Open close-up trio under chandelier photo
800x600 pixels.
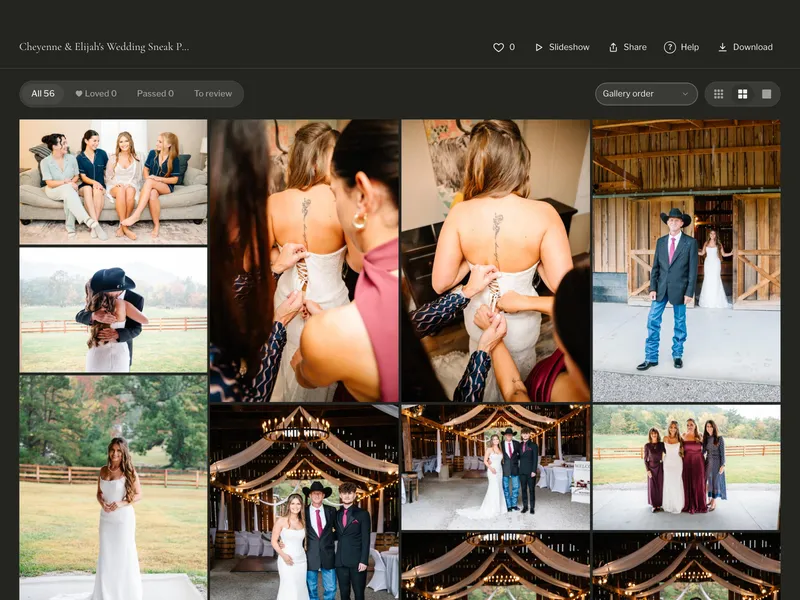click(304, 503)
